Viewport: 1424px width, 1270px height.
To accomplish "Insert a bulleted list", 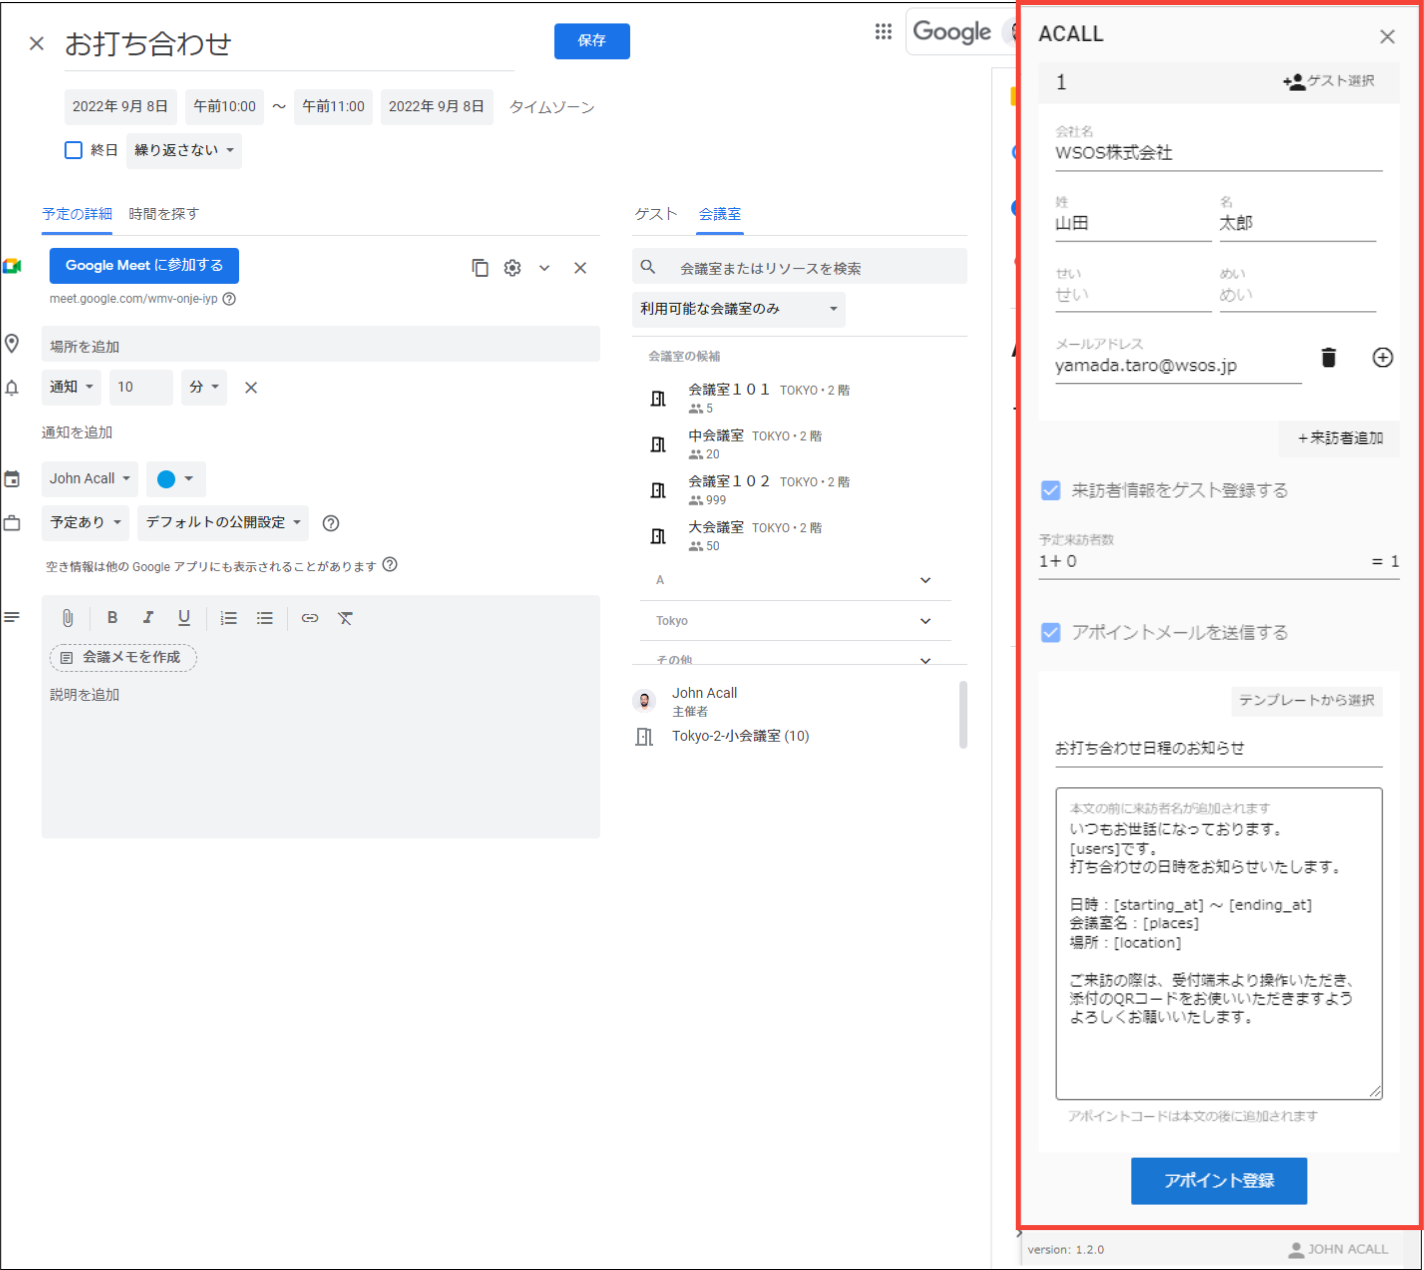I will click(265, 618).
